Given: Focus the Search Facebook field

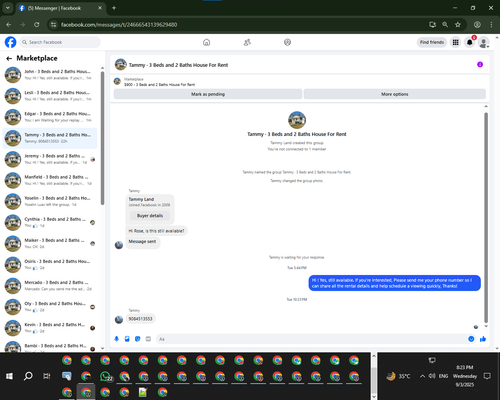Looking at the screenshot, I should click(60, 42).
